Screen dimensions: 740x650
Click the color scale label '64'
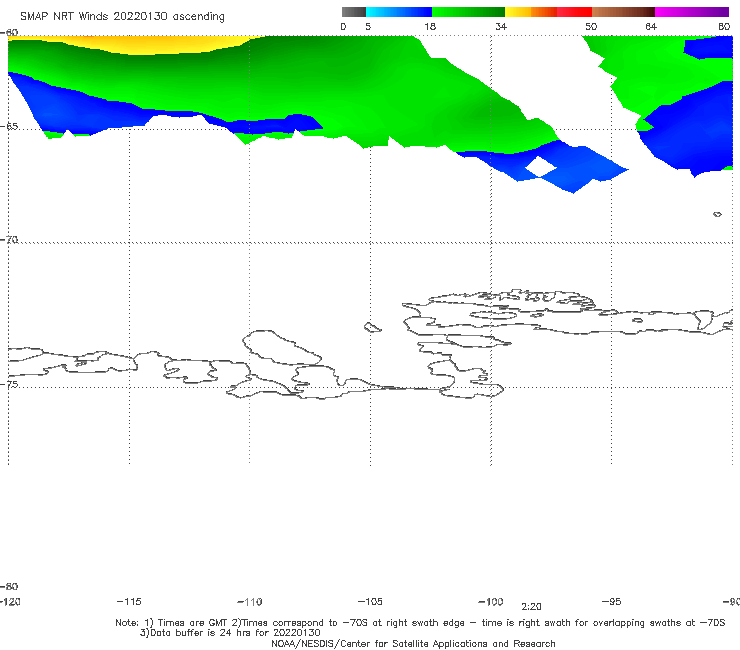(x=651, y=27)
